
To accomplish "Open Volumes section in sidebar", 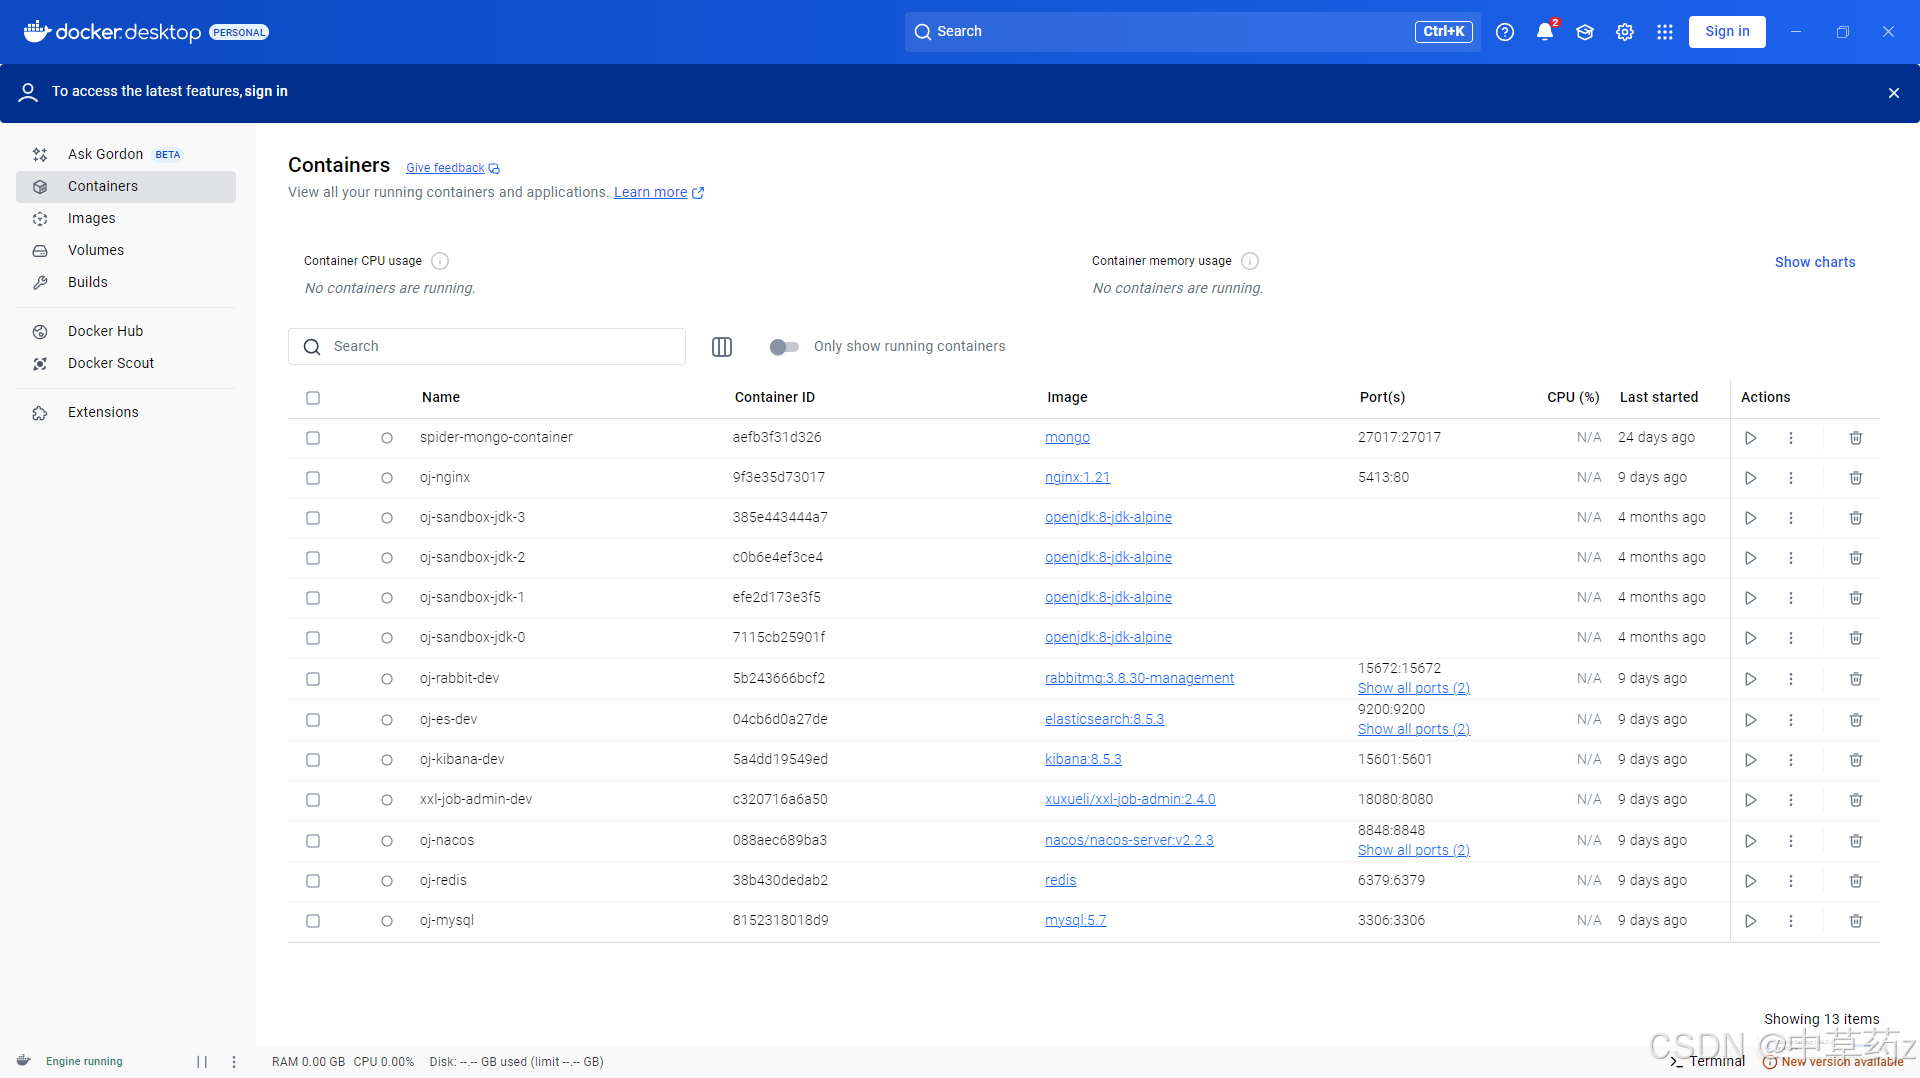I will point(126,251).
